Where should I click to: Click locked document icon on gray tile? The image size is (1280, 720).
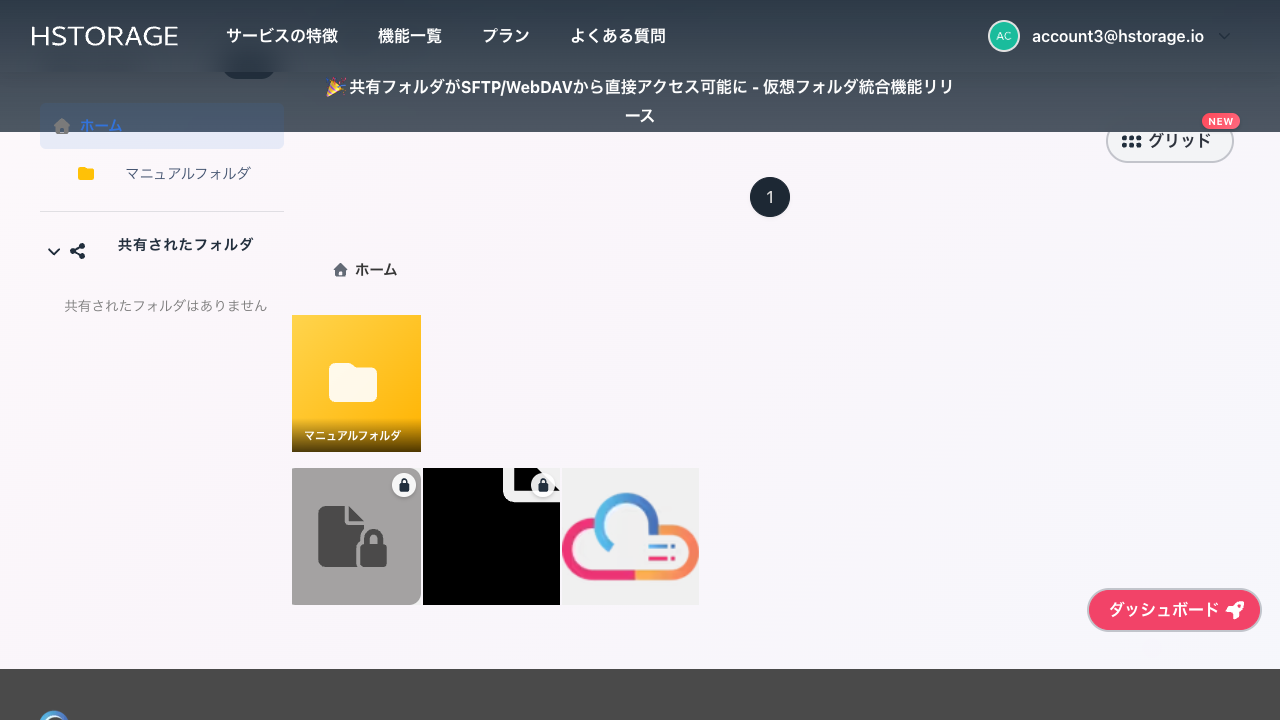(352, 536)
